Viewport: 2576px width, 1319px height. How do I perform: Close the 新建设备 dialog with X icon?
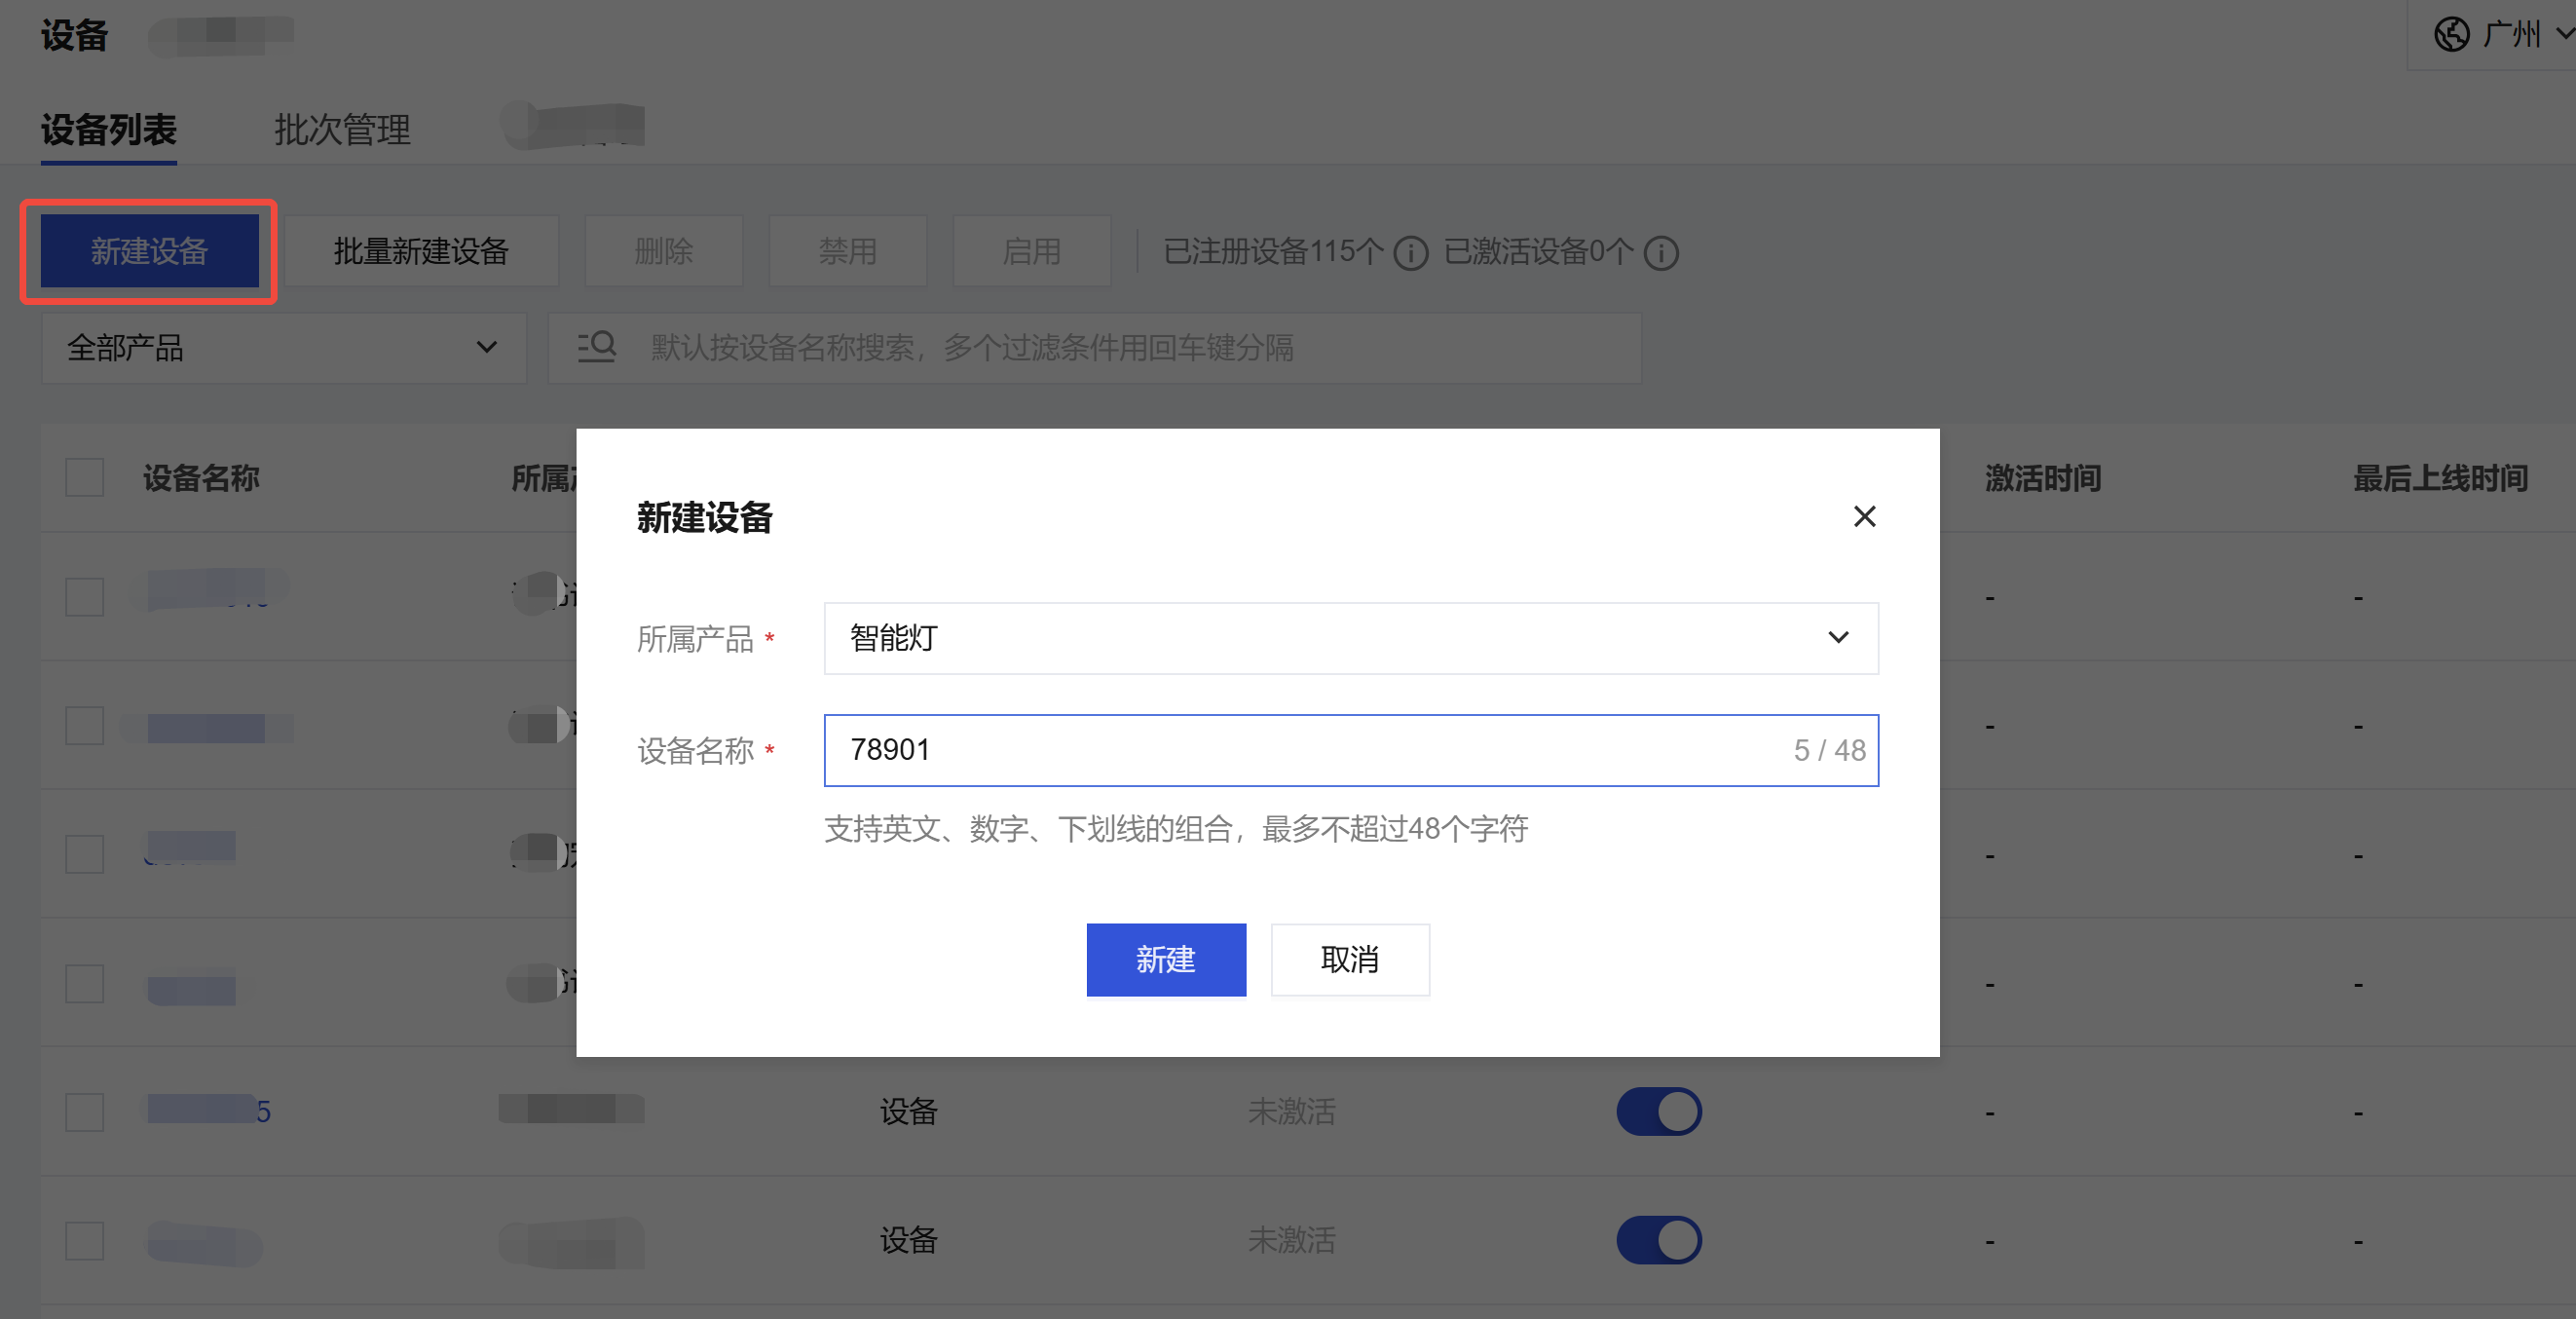[1864, 516]
